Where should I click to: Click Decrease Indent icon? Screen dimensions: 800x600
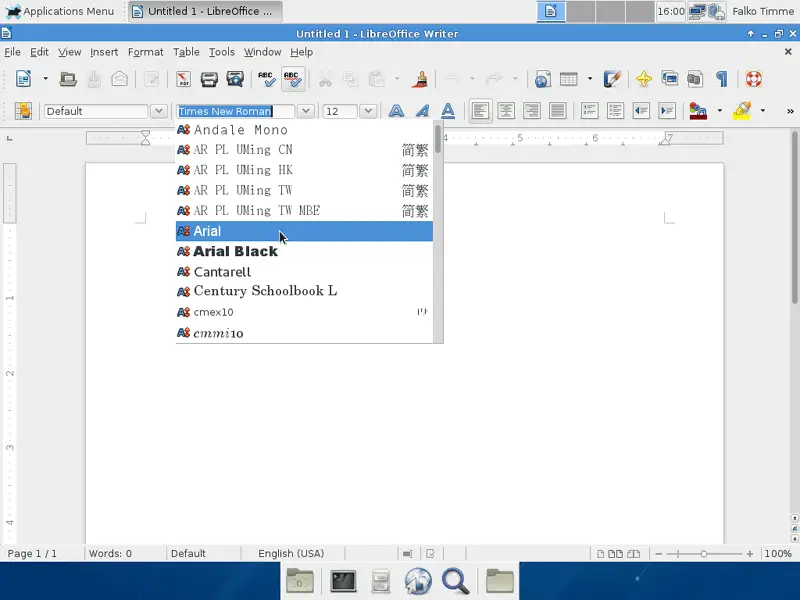(641, 111)
